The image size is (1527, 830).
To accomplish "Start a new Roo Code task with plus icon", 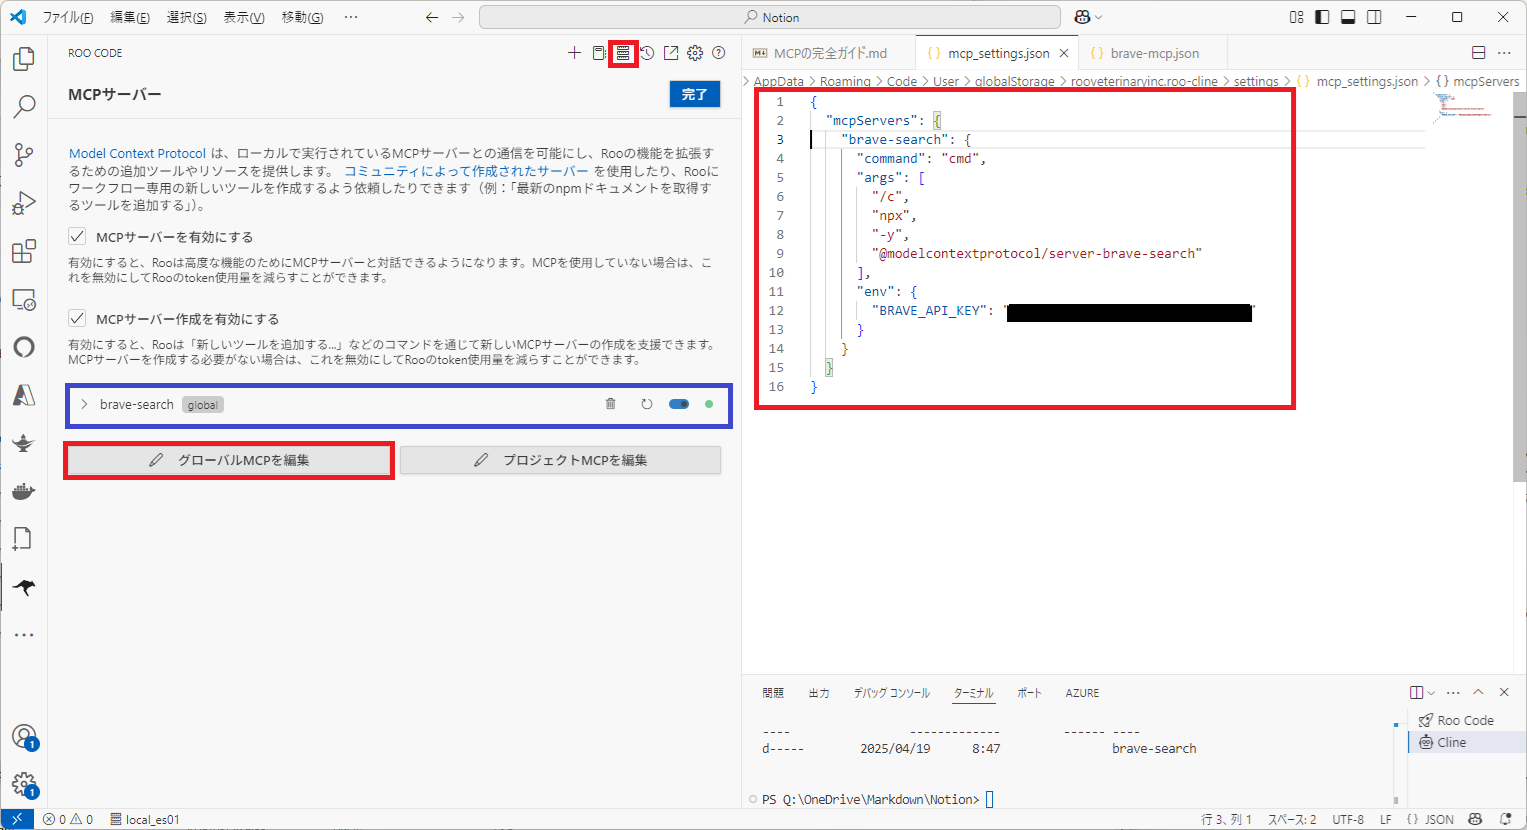I will [x=574, y=53].
